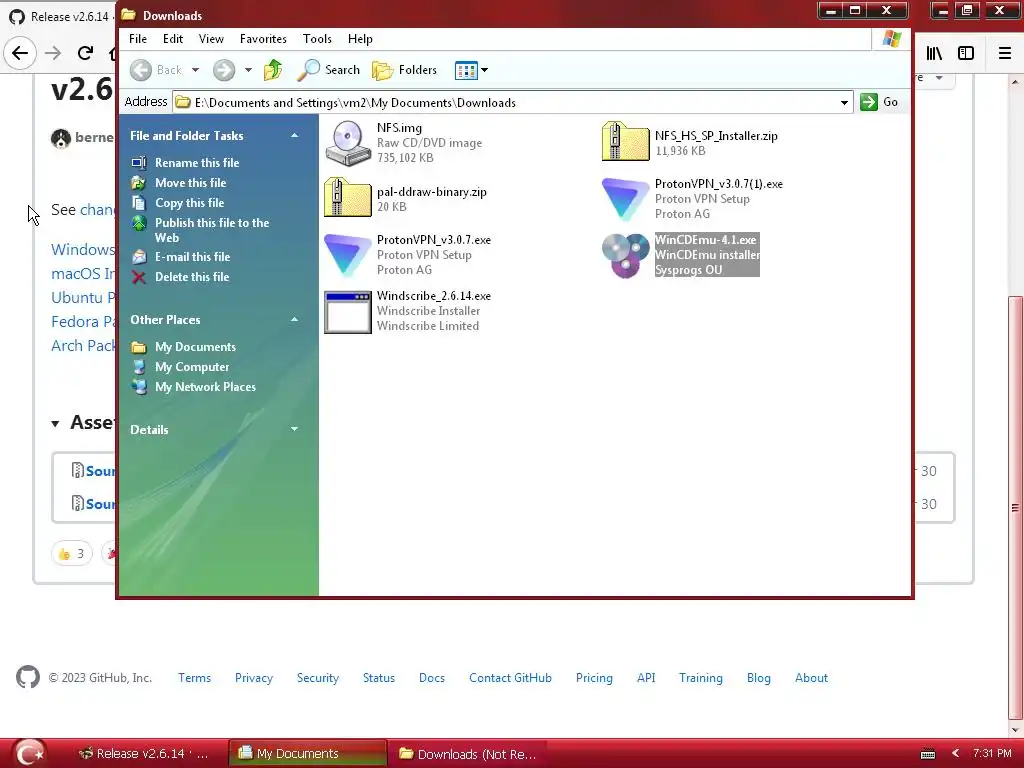Image resolution: width=1024 pixels, height=768 pixels.
Task: Click the GitHub logo in page footer
Action: pyautogui.click(x=28, y=677)
